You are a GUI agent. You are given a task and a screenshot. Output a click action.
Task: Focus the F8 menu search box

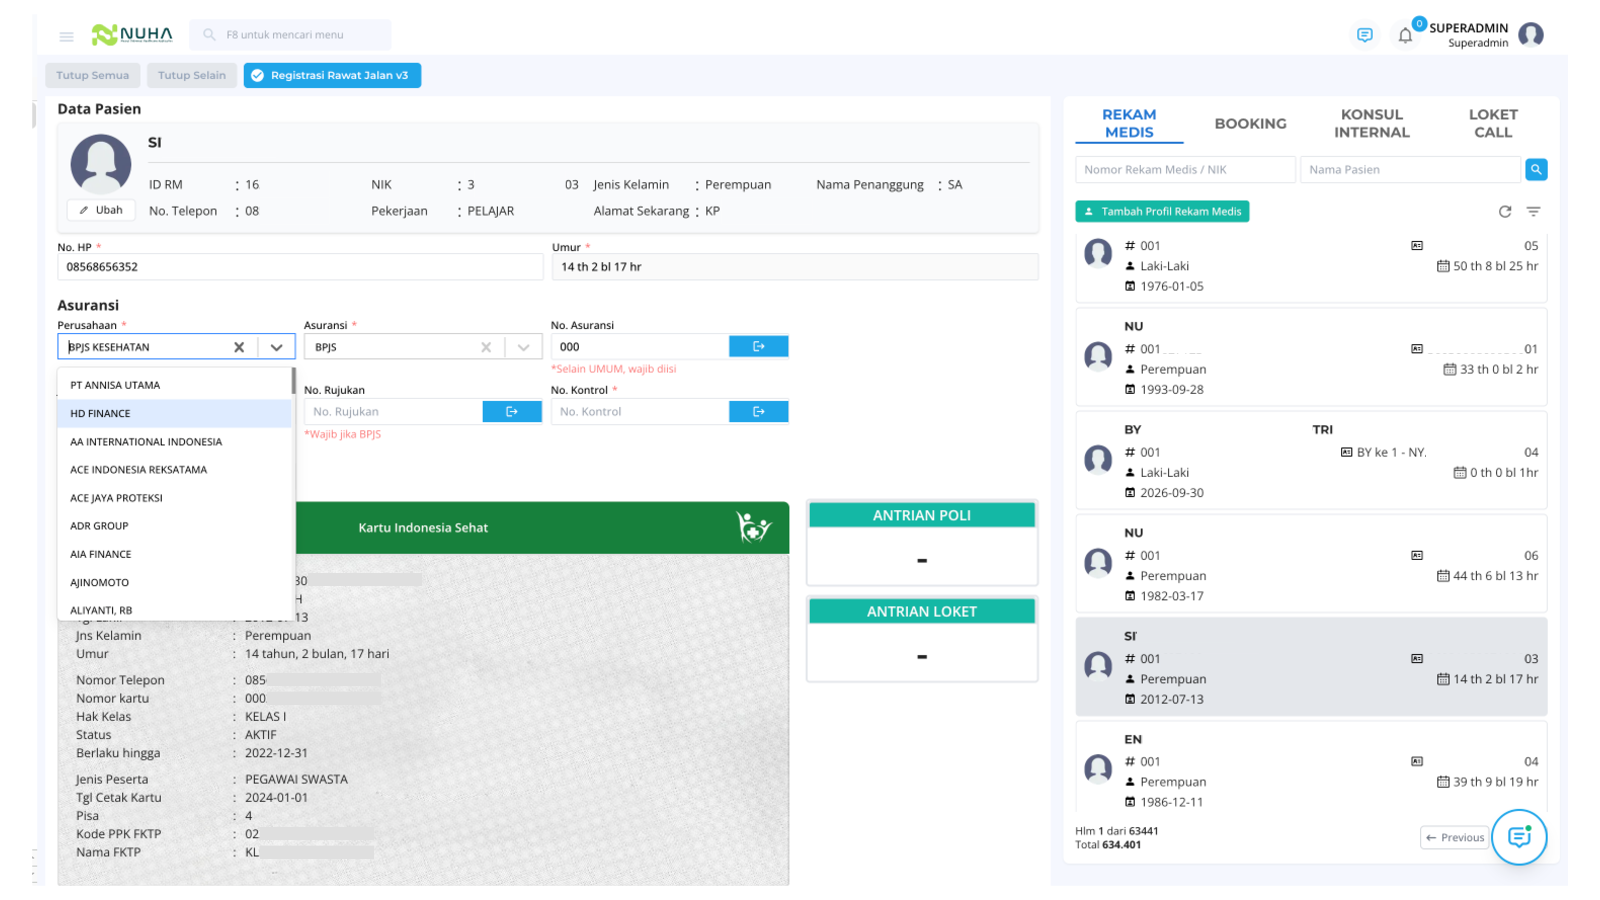[290, 35]
